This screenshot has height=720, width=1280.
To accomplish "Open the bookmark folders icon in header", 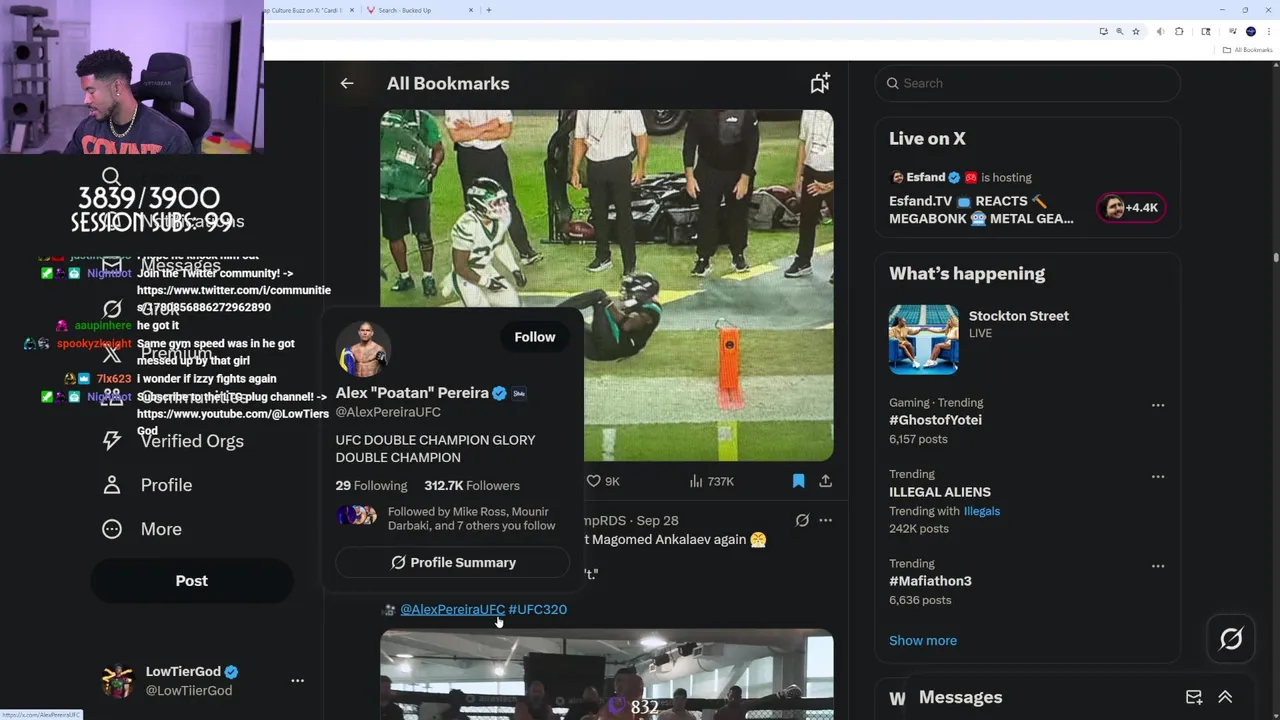I will (820, 84).
